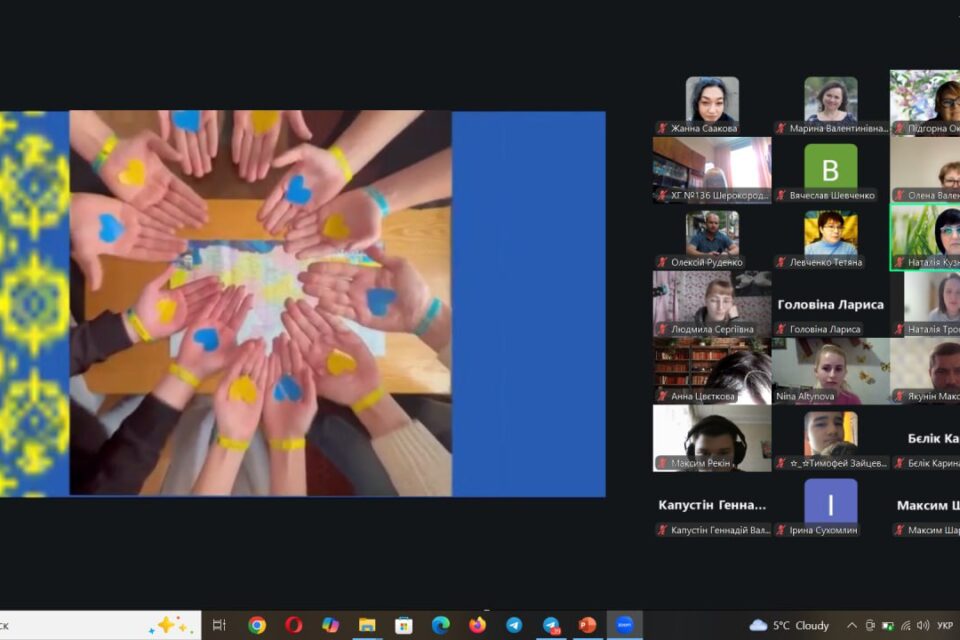The image size is (960, 640).
Task: Click the shared-screen image of painted hands
Action: [x=261, y=303]
